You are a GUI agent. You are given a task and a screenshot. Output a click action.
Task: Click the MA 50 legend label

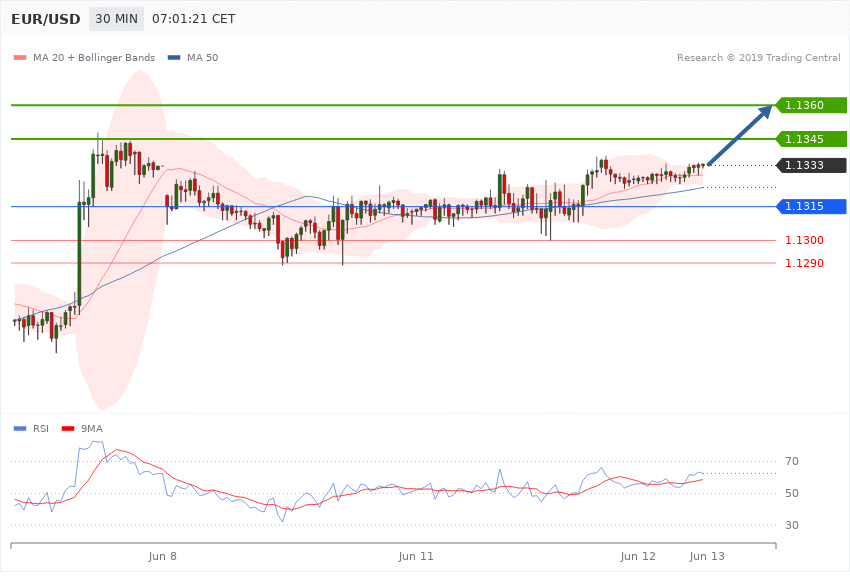(x=202, y=57)
